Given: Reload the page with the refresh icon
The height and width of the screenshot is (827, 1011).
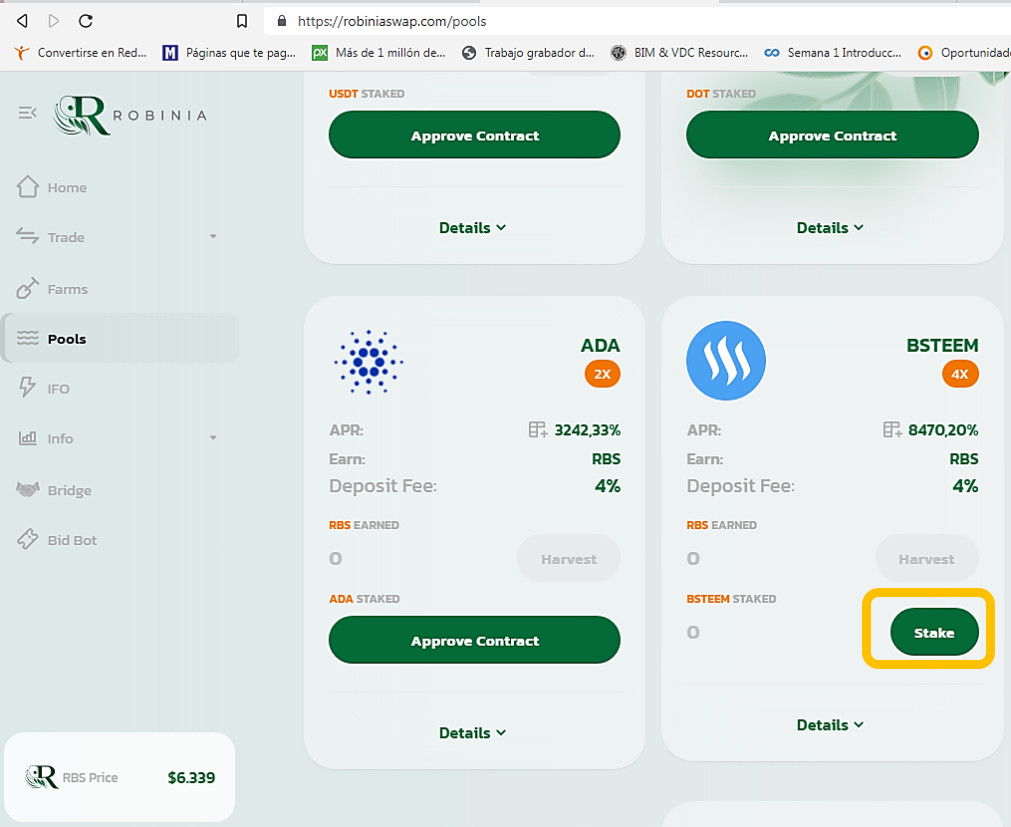Looking at the screenshot, I should tap(85, 21).
